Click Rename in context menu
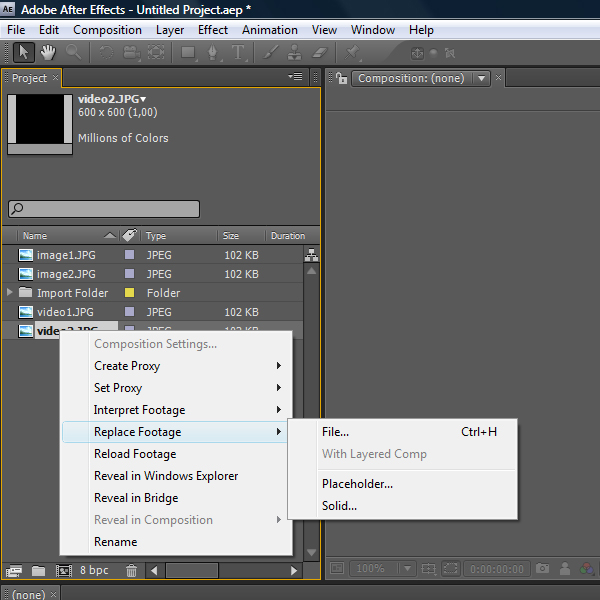 pyautogui.click(x=176, y=542)
